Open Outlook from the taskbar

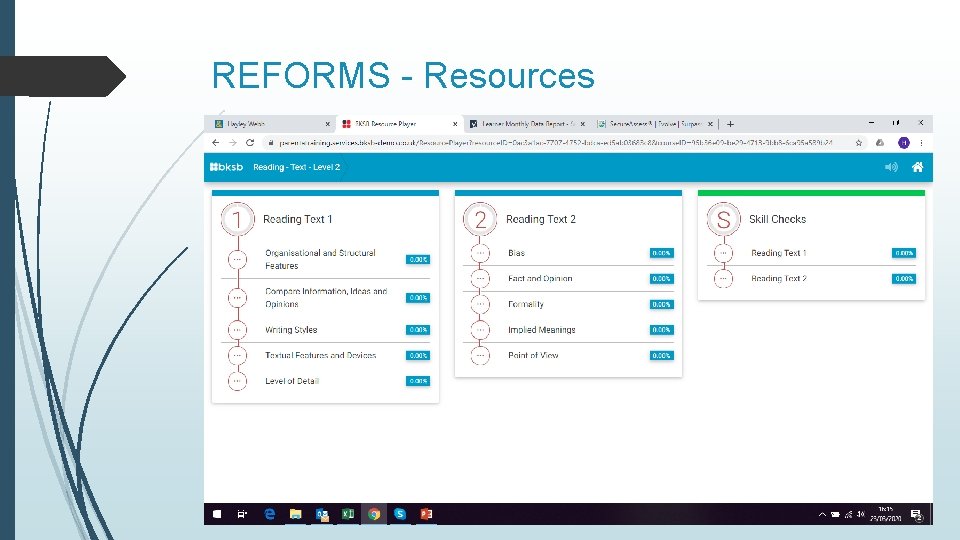pyautogui.click(x=322, y=514)
